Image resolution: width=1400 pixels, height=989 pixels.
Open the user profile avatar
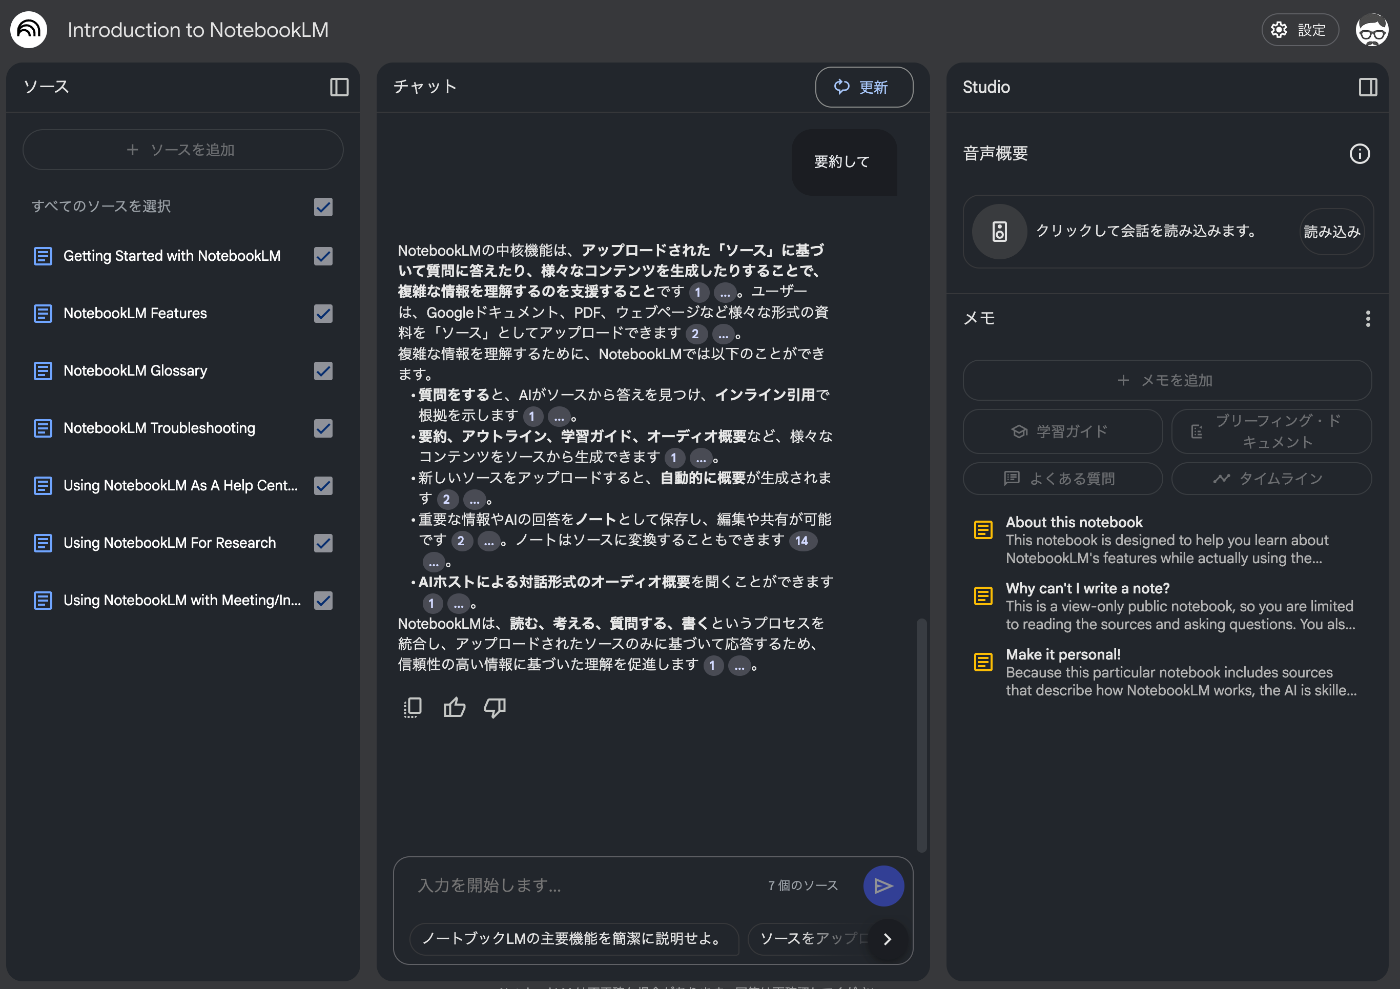[1372, 30]
